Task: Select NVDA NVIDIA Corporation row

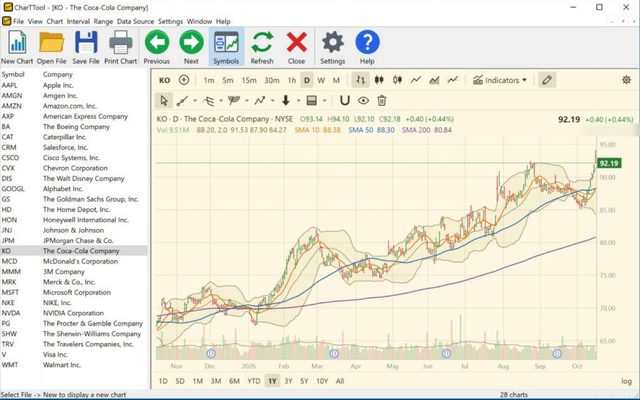Action: (74, 313)
